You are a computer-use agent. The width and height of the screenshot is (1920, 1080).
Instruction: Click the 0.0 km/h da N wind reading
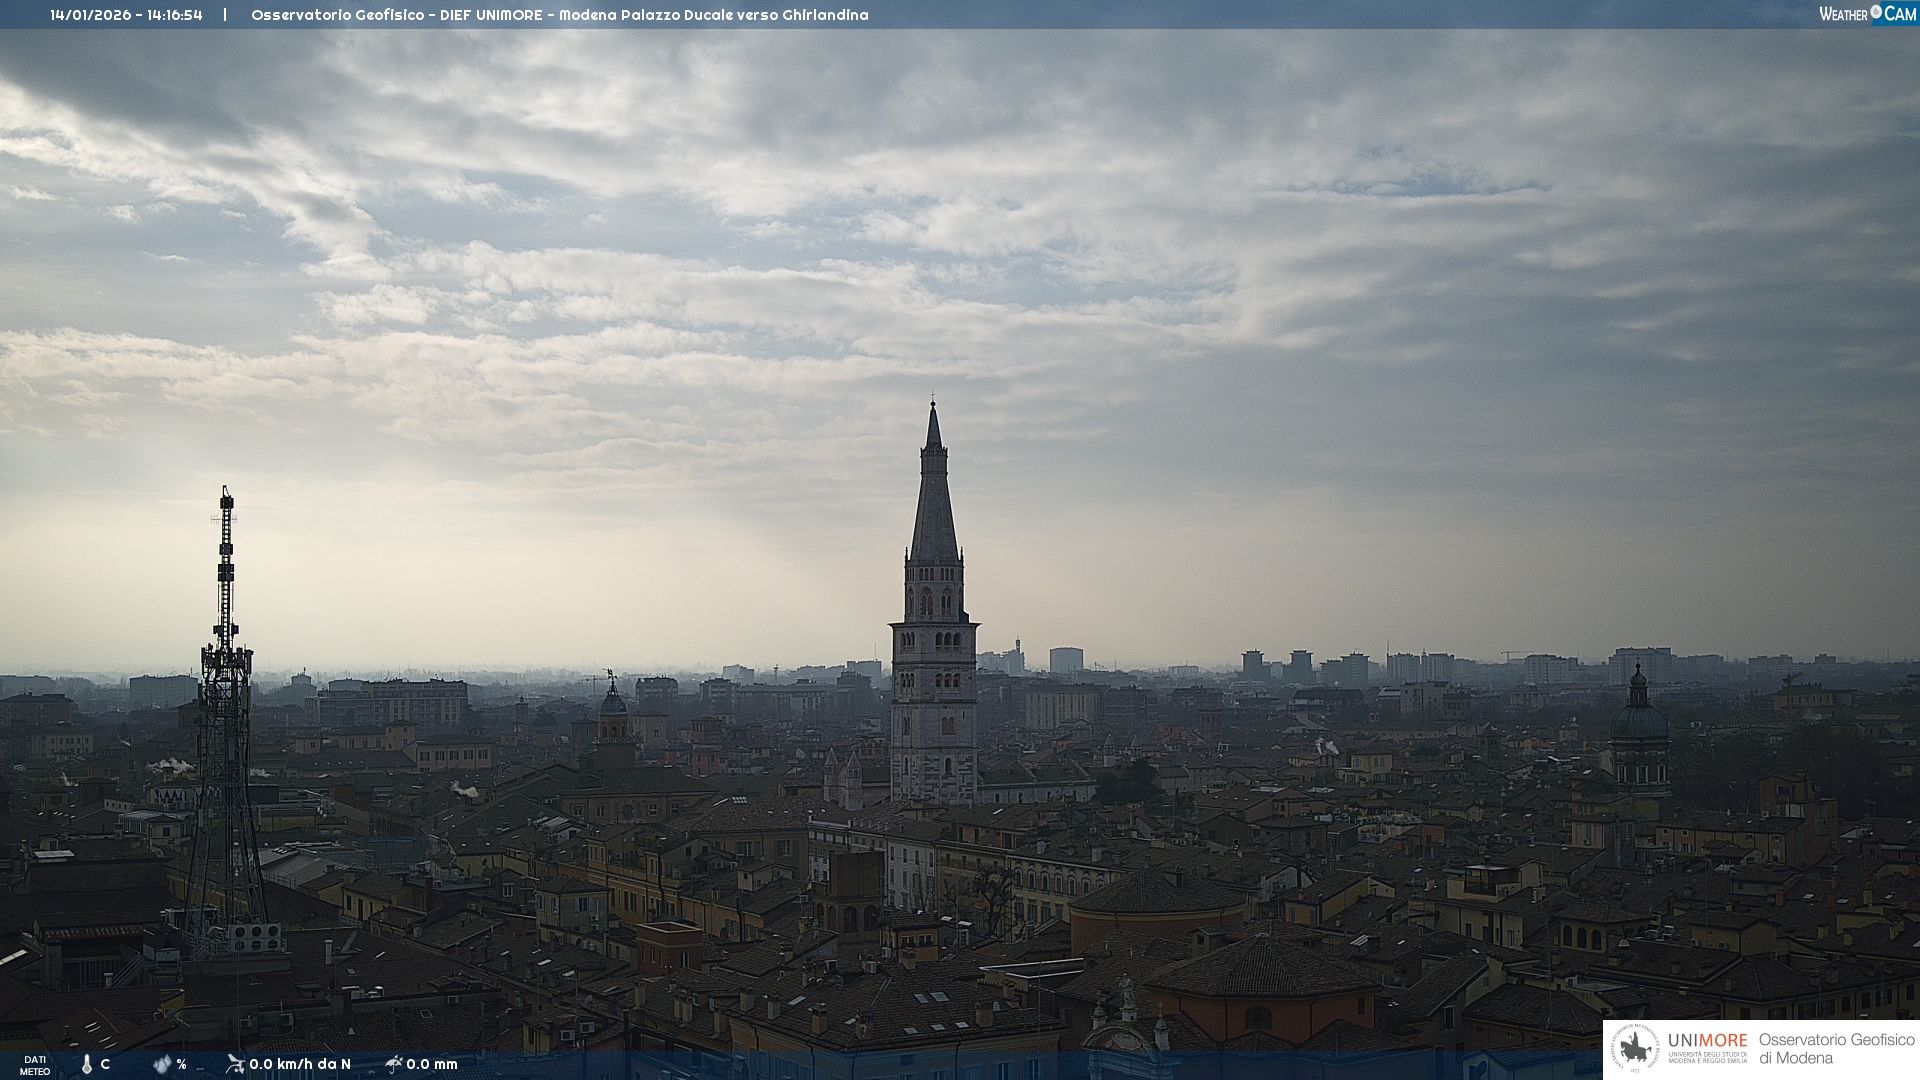300,1064
